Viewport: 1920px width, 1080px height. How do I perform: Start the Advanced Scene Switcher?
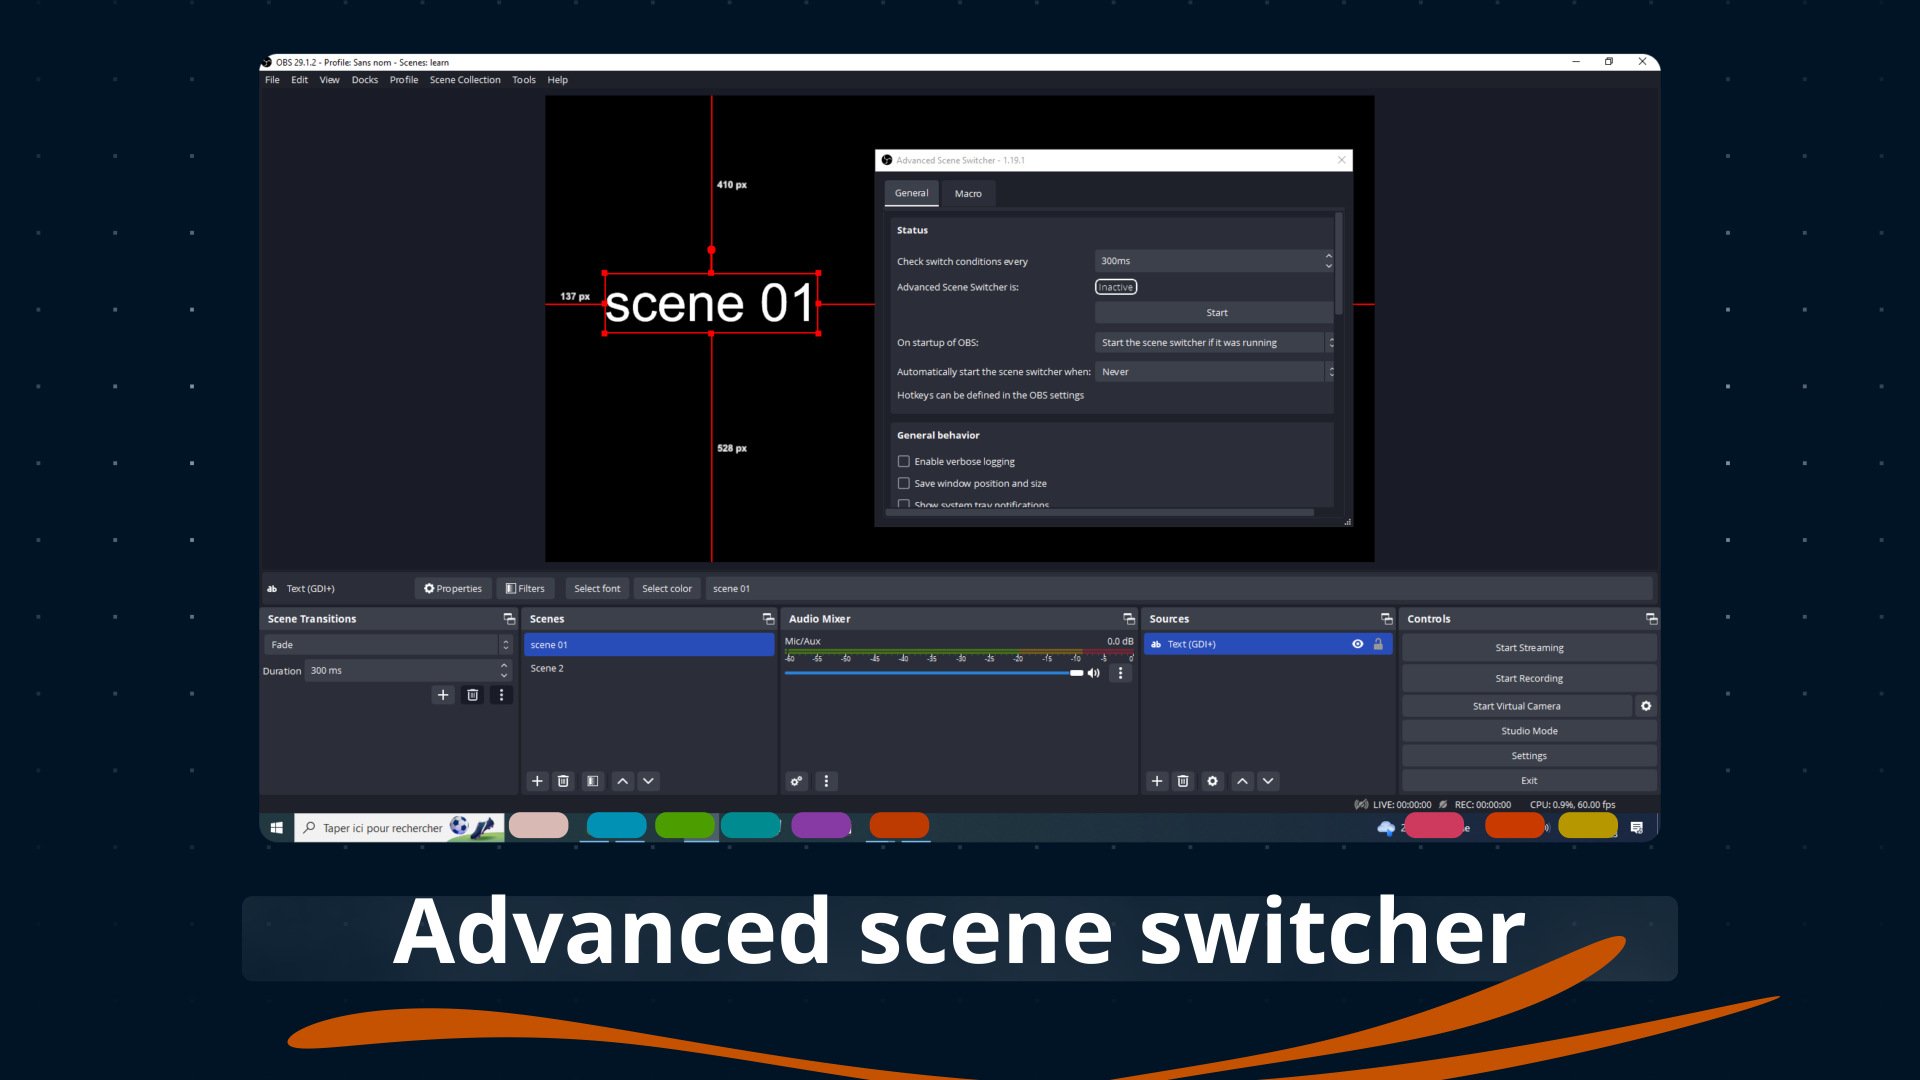(1216, 312)
